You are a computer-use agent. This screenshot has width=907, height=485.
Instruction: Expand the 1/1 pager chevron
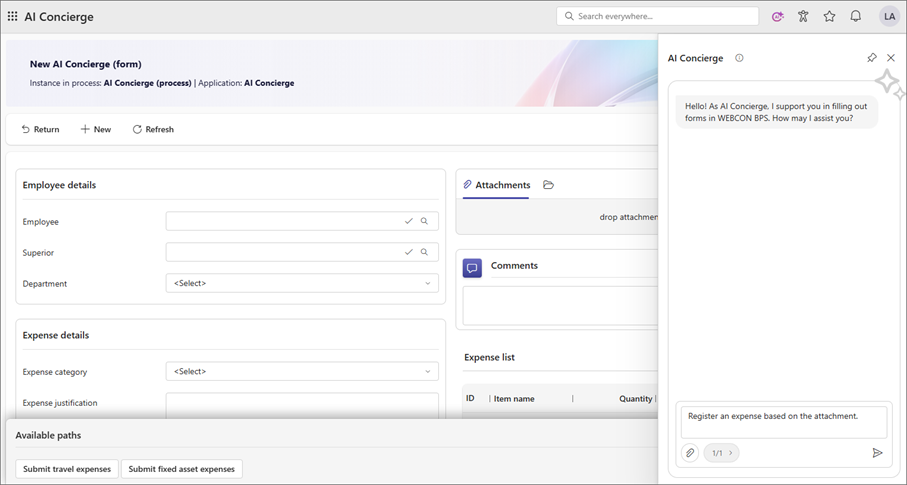tap(731, 453)
